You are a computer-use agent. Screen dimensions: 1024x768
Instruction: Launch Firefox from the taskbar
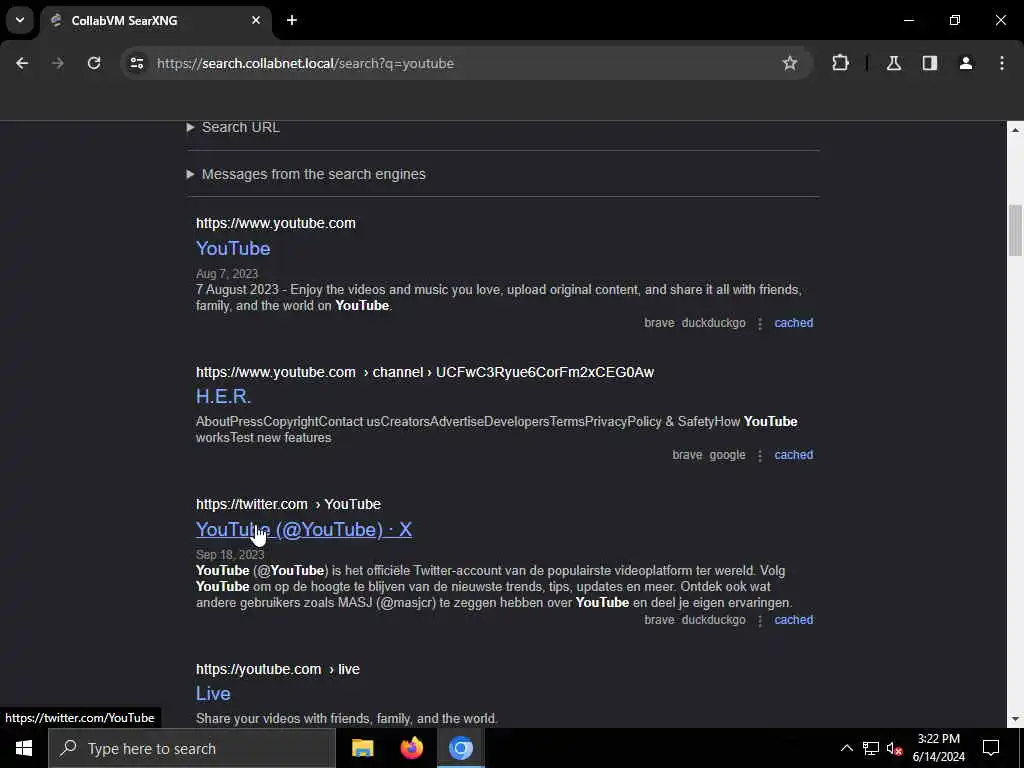pyautogui.click(x=411, y=748)
